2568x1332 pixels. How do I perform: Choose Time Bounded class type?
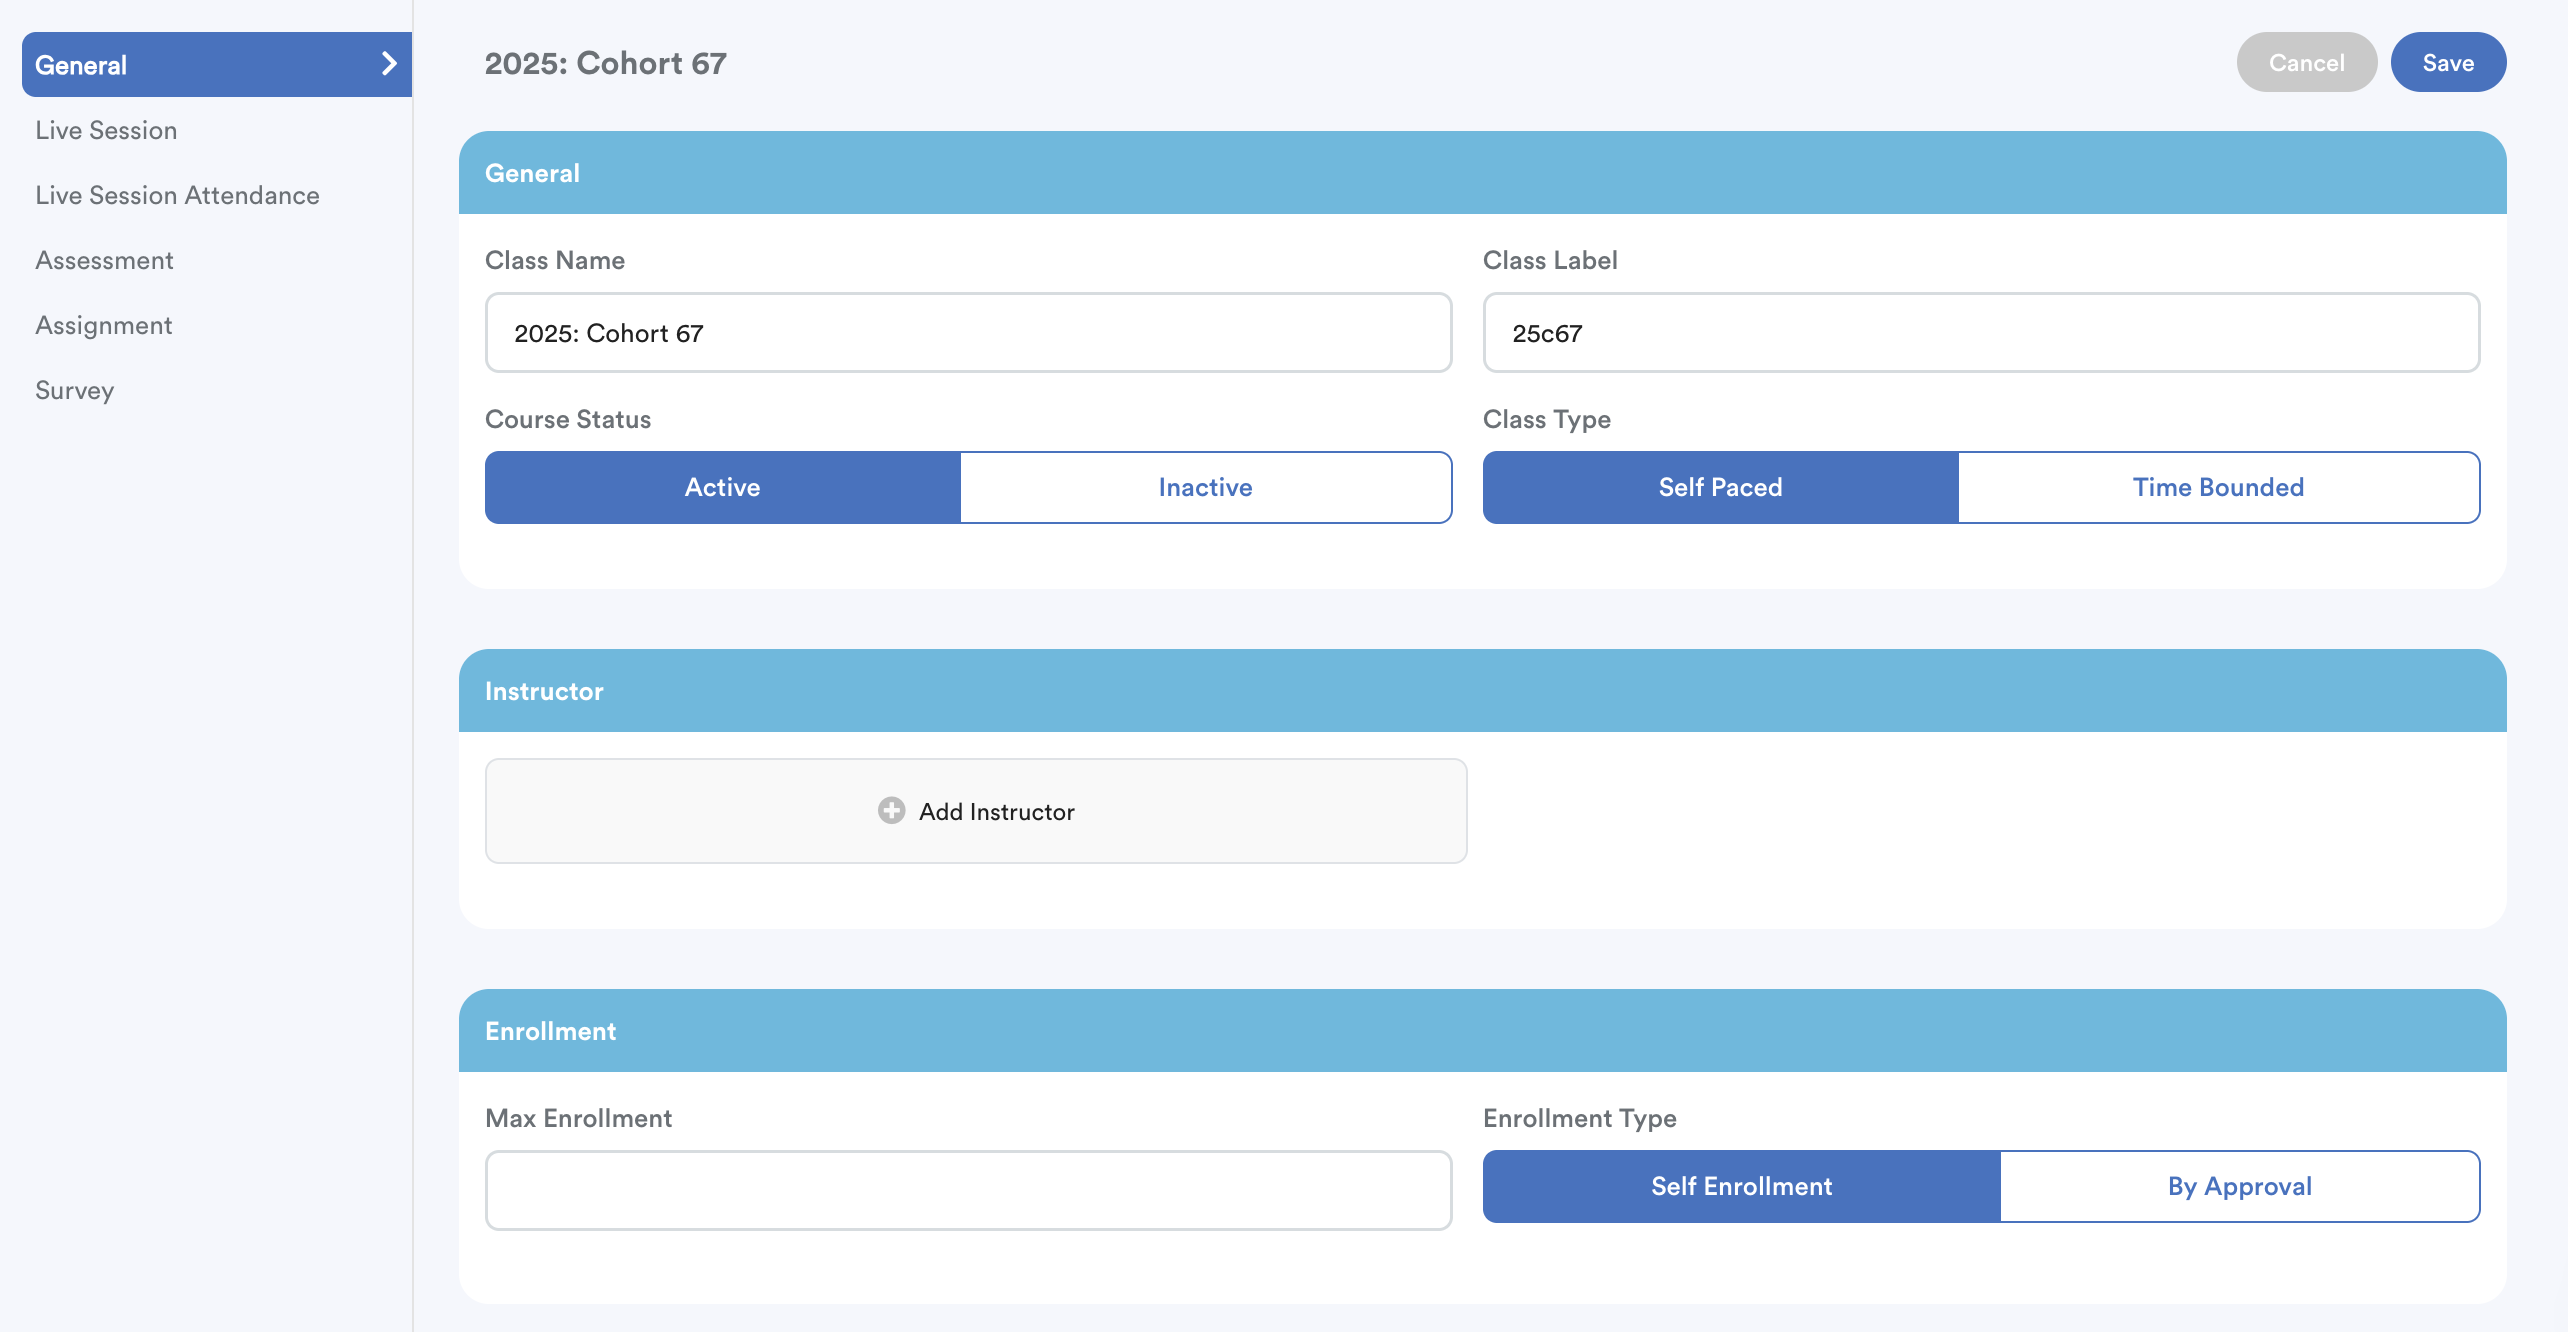[2218, 487]
